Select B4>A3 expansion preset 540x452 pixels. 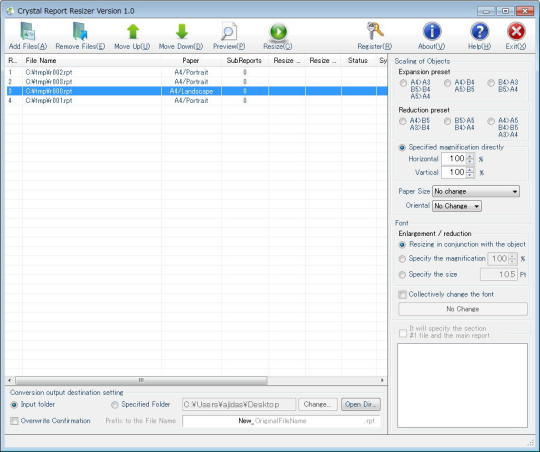point(491,83)
